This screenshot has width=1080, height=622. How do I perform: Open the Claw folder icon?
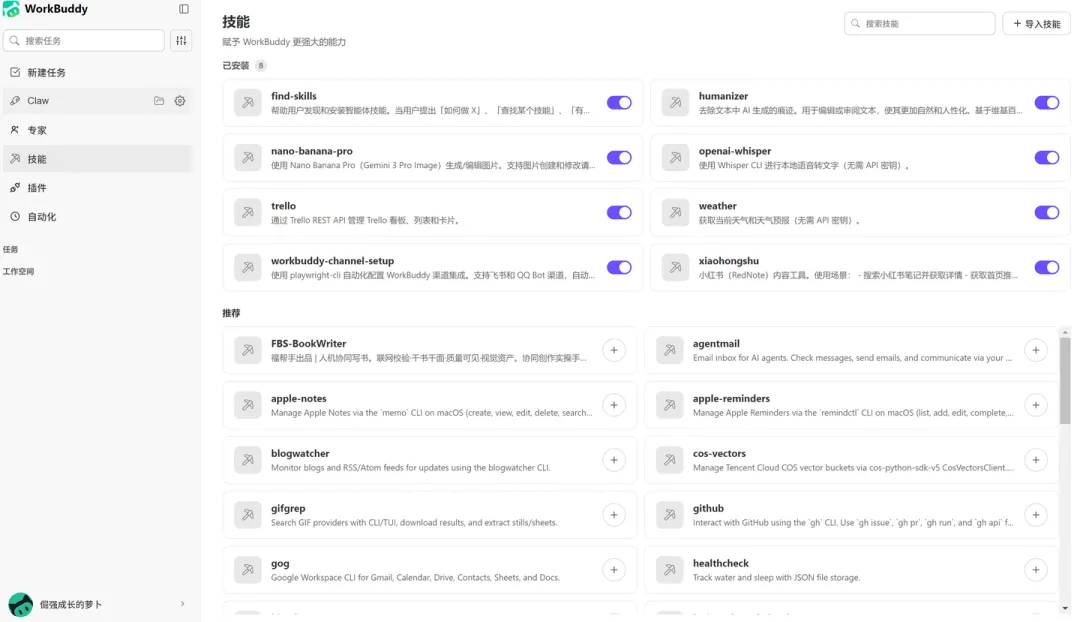(159, 101)
